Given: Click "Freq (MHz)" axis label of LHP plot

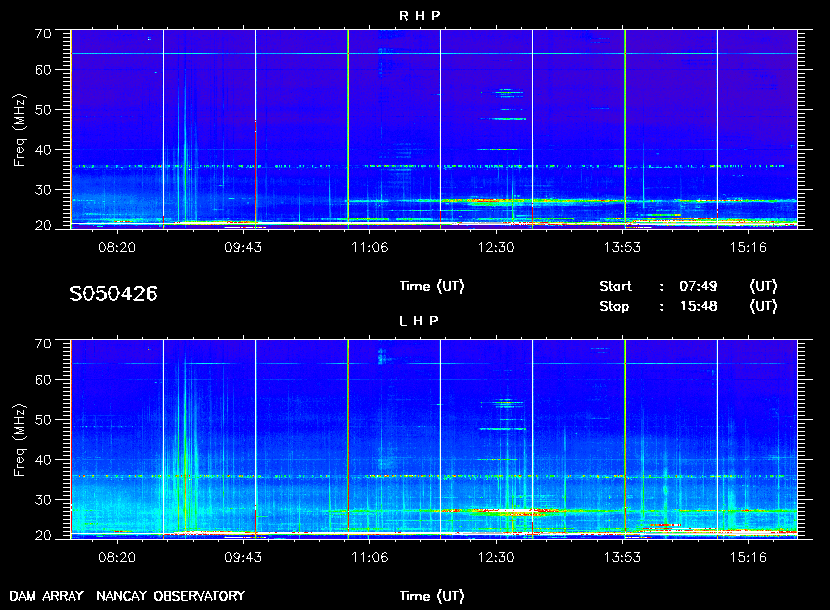Looking at the screenshot, I should [x=20, y=441].
